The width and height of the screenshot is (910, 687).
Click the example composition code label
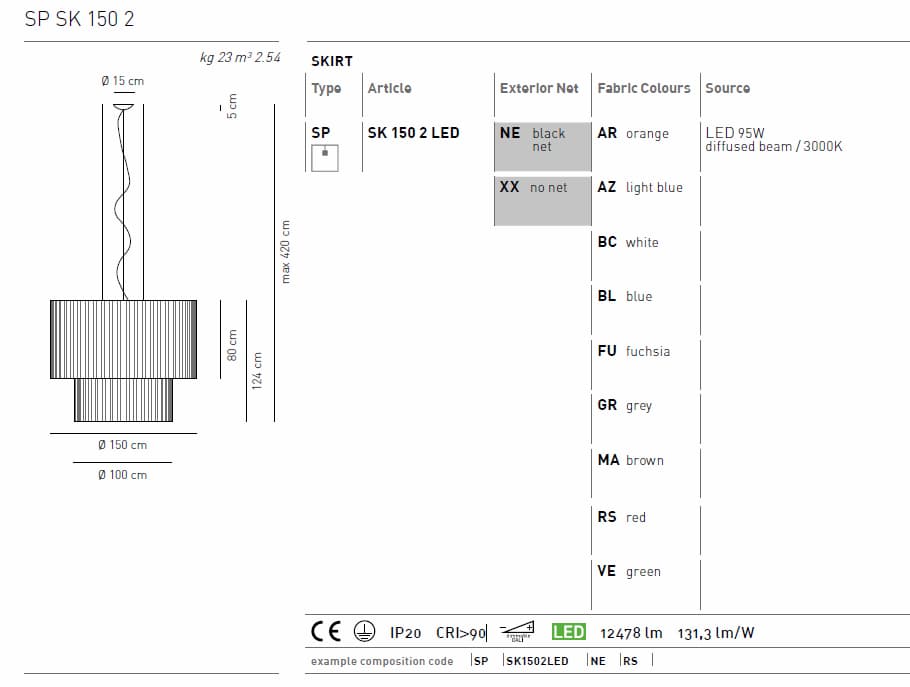383,661
